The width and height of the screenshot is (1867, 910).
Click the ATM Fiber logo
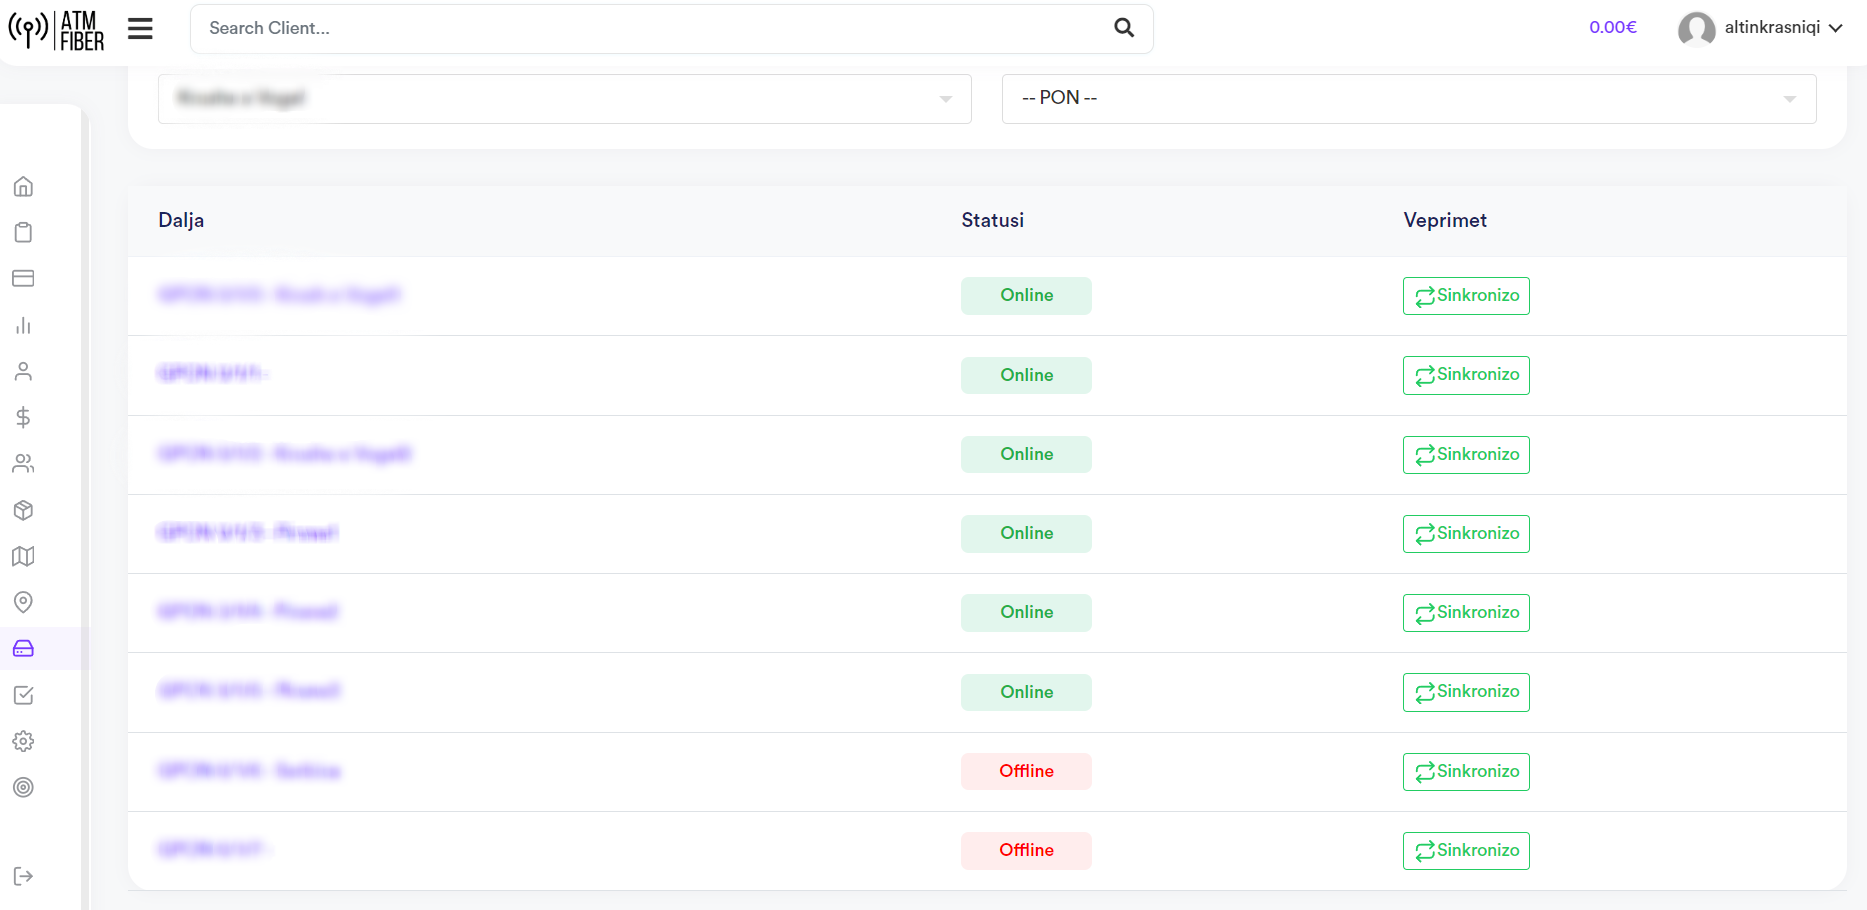point(56,30)
